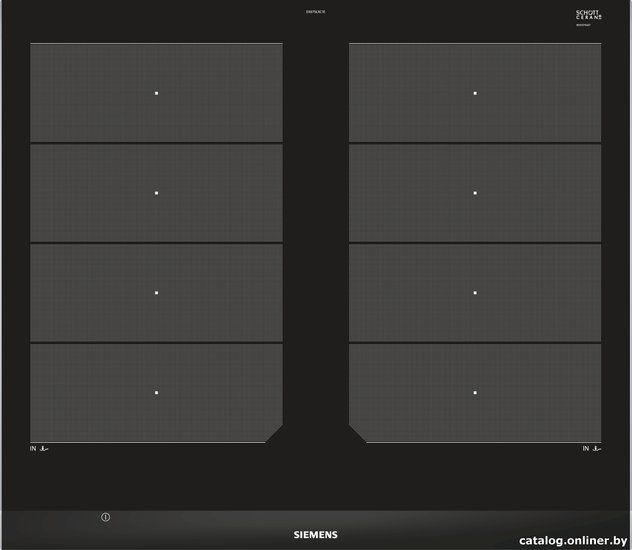This screenshot has width=632, height=550.
Task: Click the angled corner of bottom-right zone
Action: (x=358, y=433)
